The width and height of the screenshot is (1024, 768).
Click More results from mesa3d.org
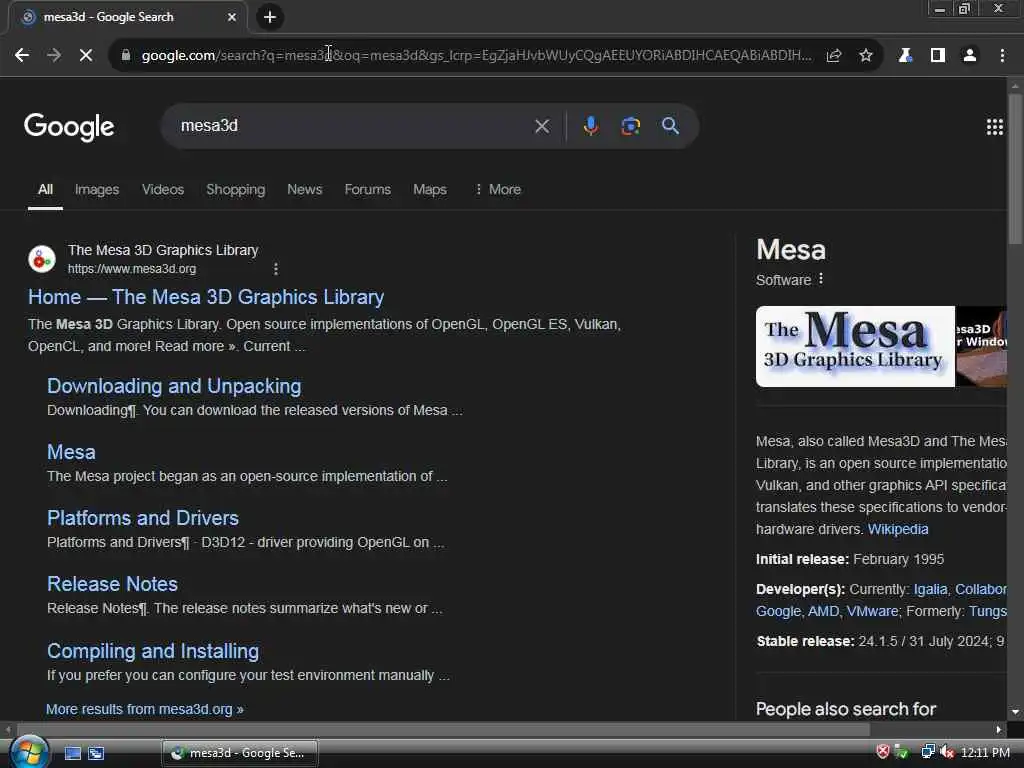(144, 709)
